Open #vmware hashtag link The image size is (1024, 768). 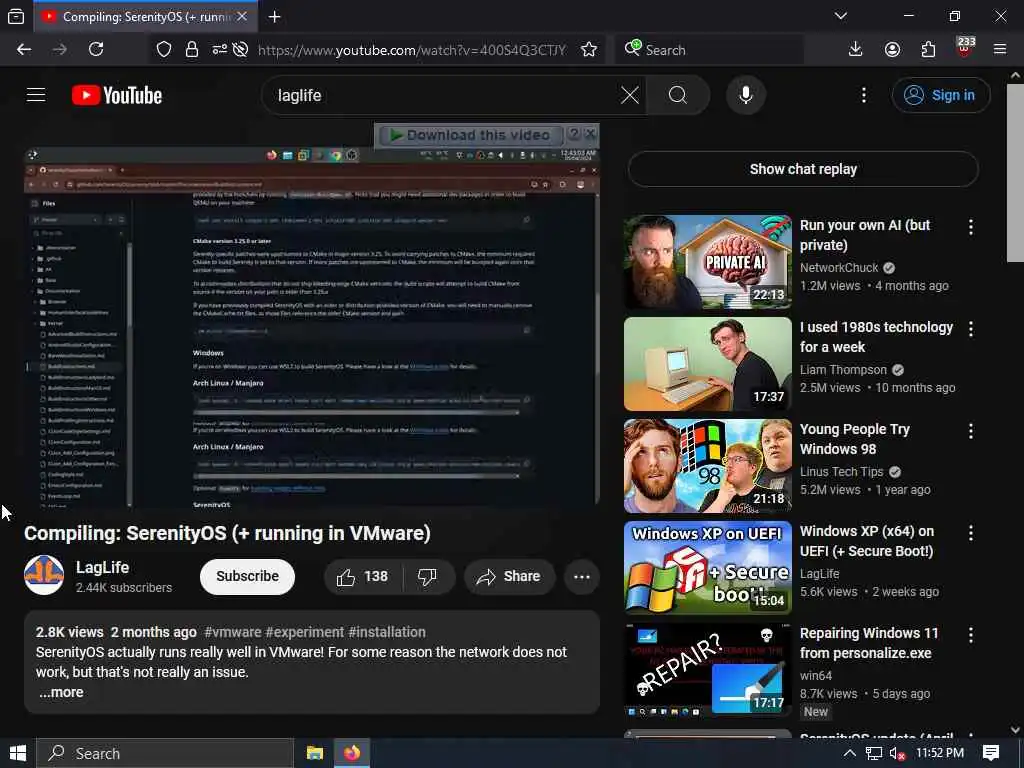coord(232,632)
